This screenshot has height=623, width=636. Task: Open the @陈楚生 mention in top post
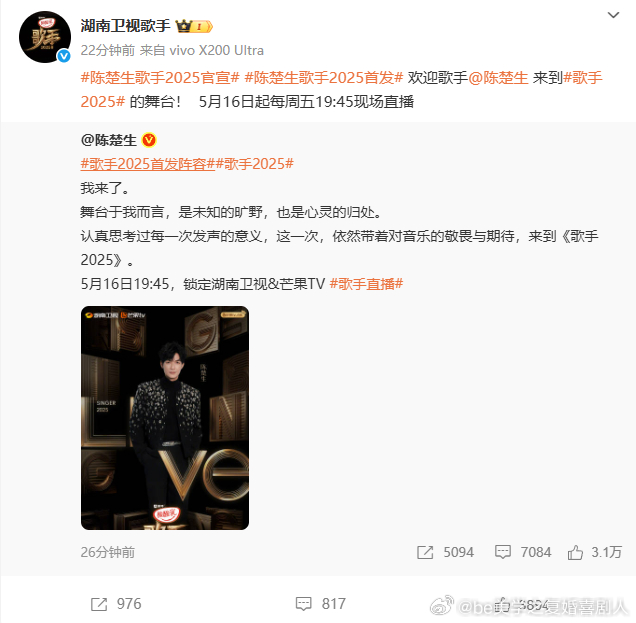pos(498,77)
